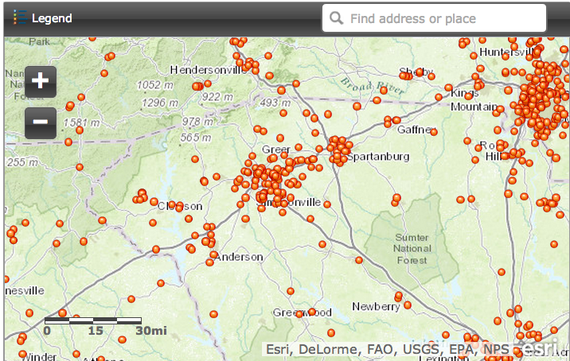Select the Spartanburg city label
Viewport: 570px width, 361px height.
coord(378,157)
